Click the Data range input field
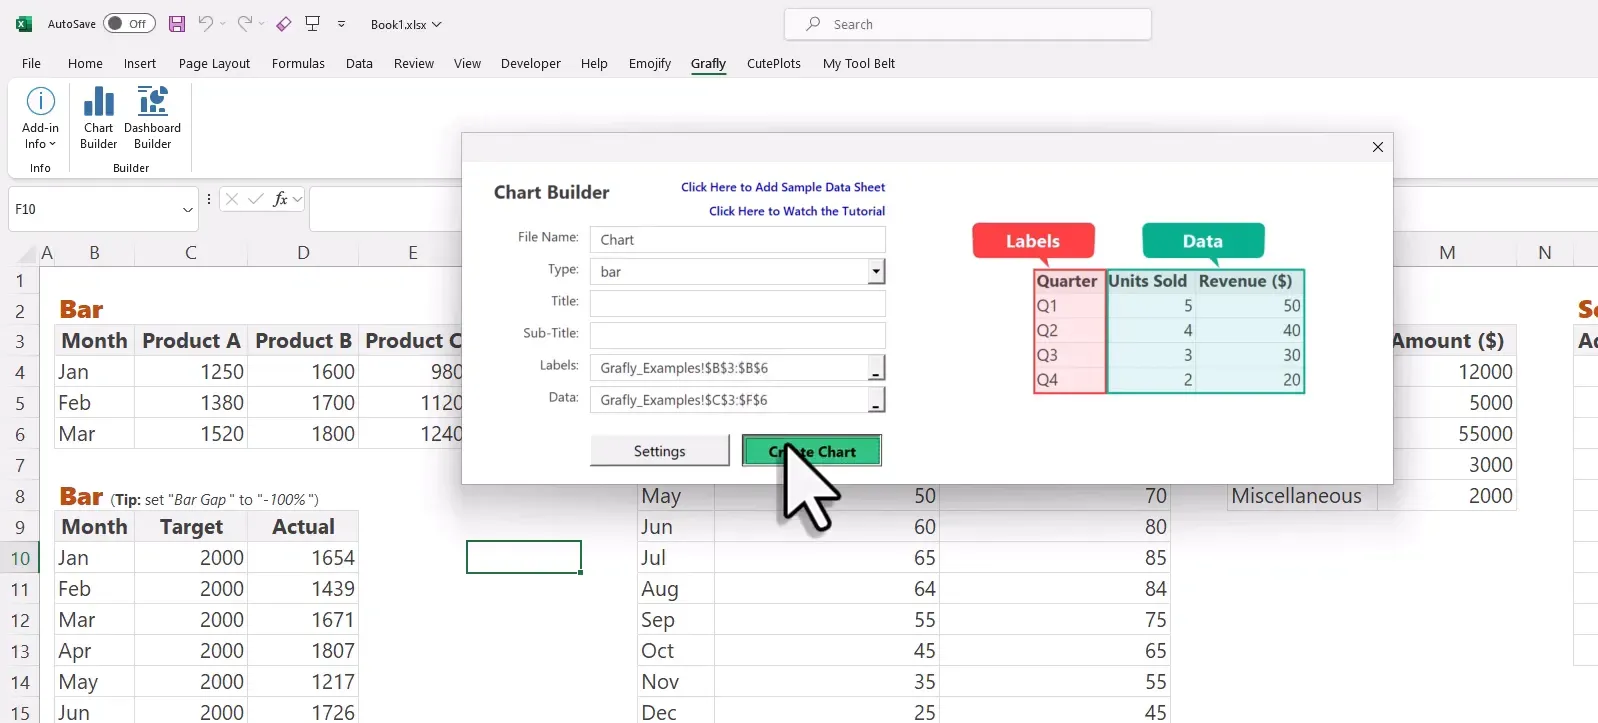 729,400
